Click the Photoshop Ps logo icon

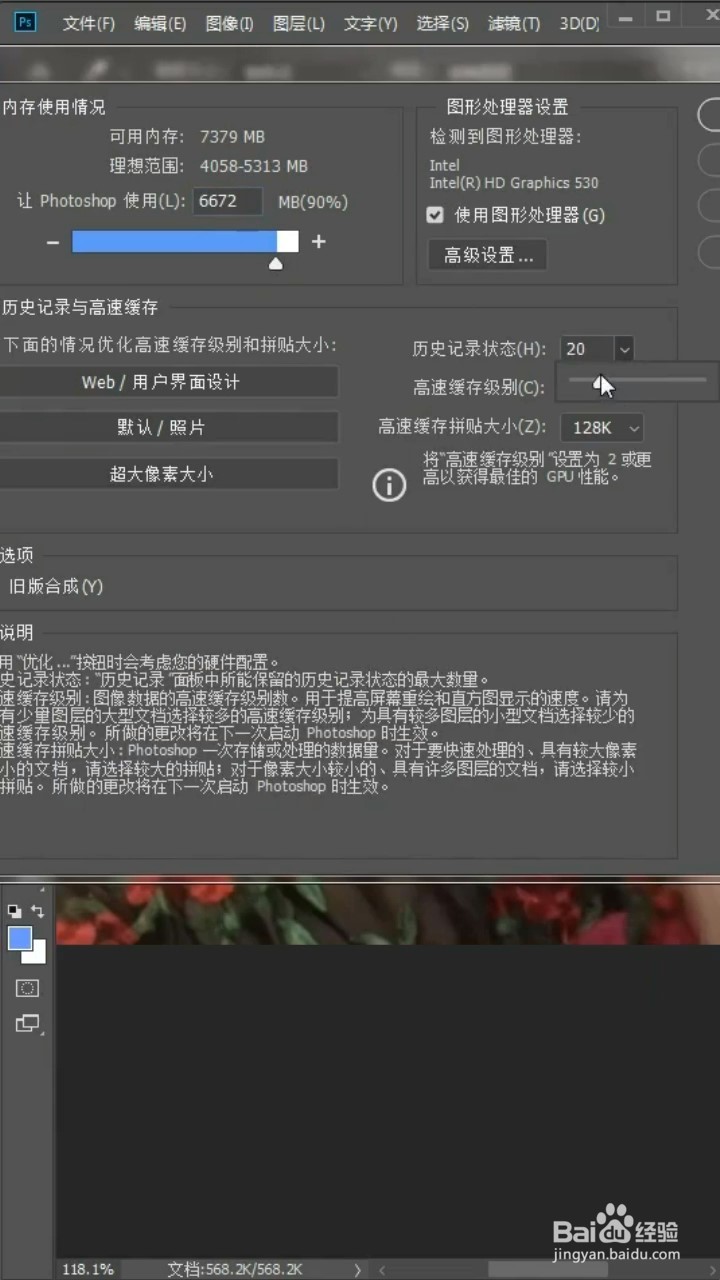pos(25,22)
